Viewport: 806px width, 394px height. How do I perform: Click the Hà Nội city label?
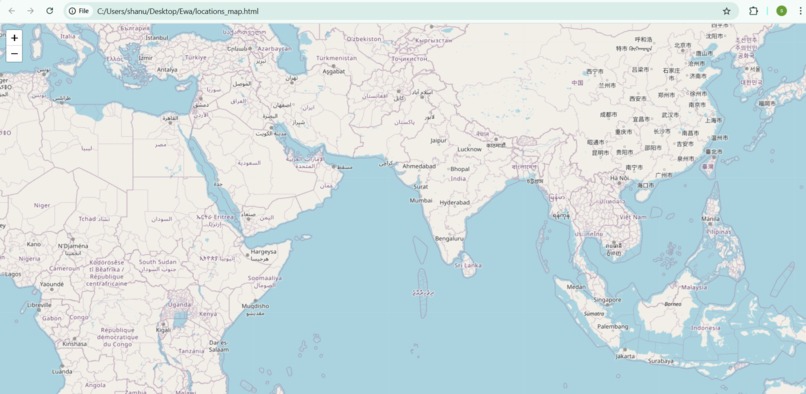pos(619,177)
